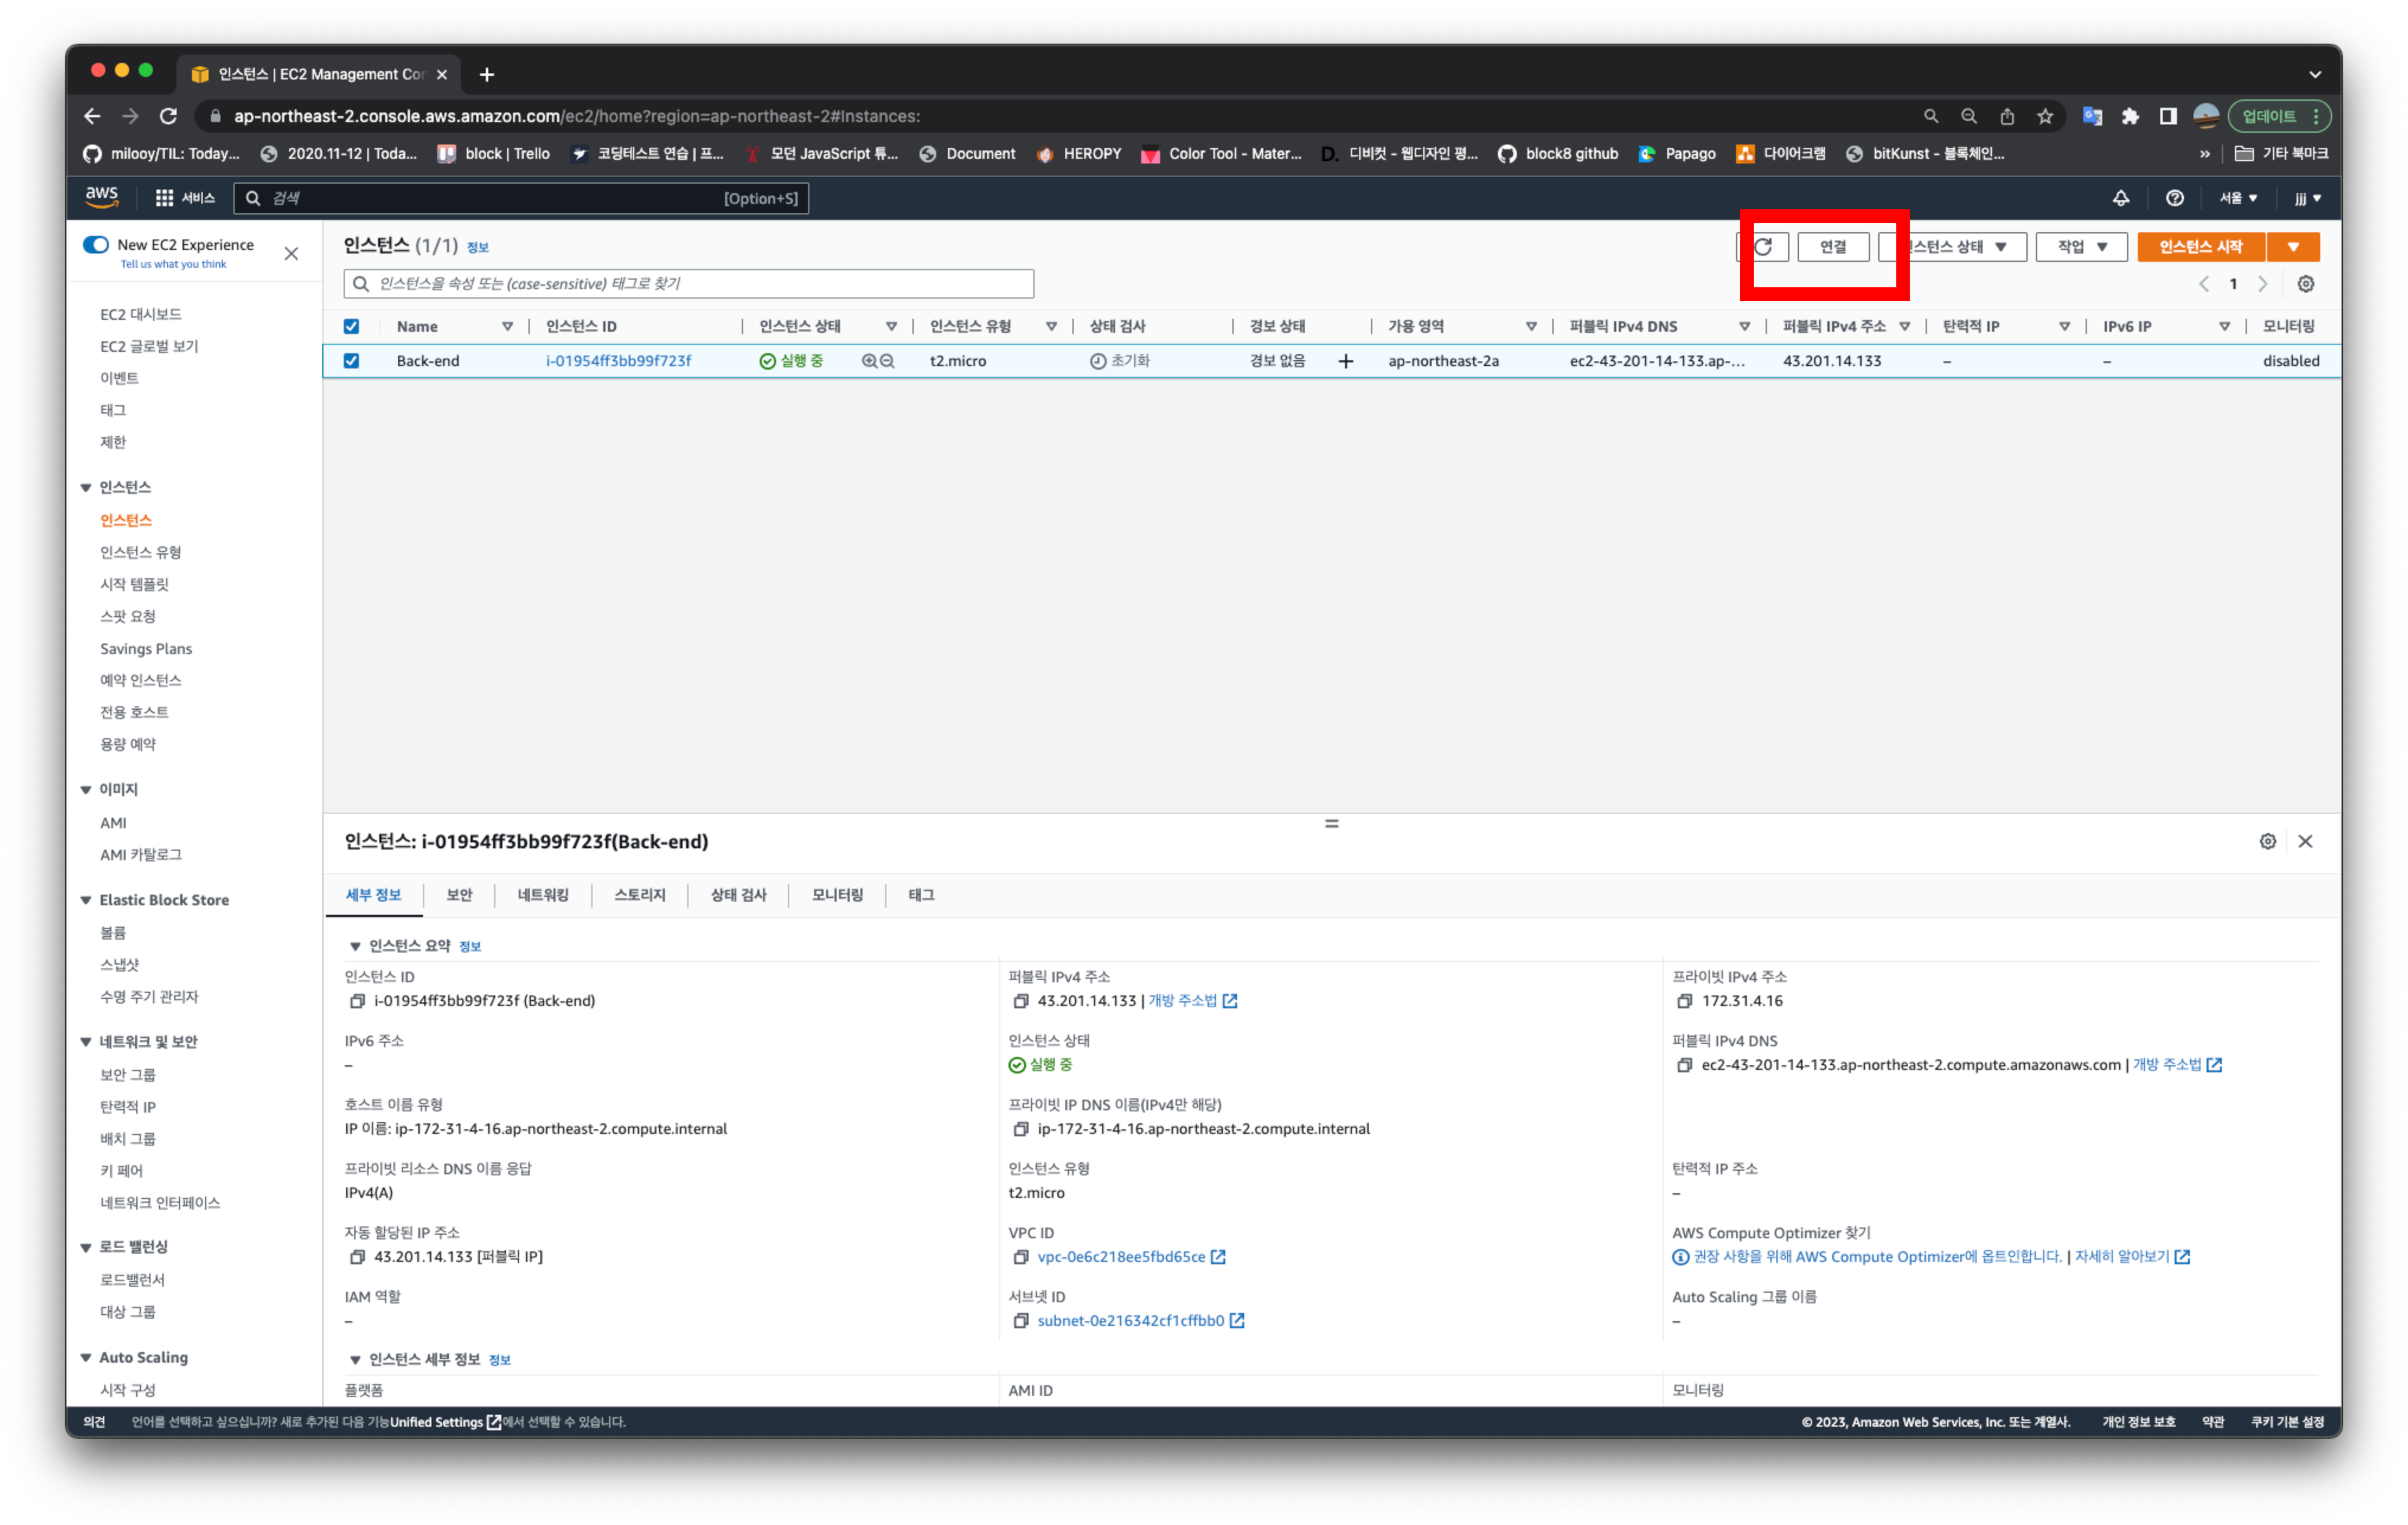Open the AWS notifications bell
The image size is (2408, 1525).
(x=2120, y=198)
